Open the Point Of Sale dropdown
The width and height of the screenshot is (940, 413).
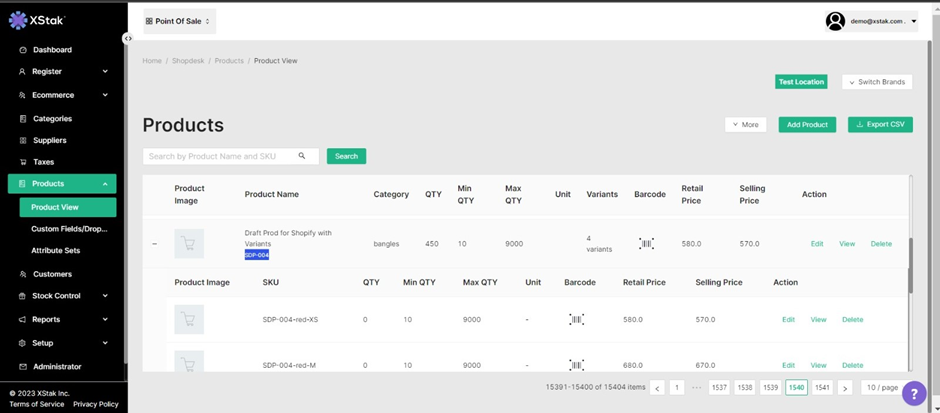(x=179, y=21)
